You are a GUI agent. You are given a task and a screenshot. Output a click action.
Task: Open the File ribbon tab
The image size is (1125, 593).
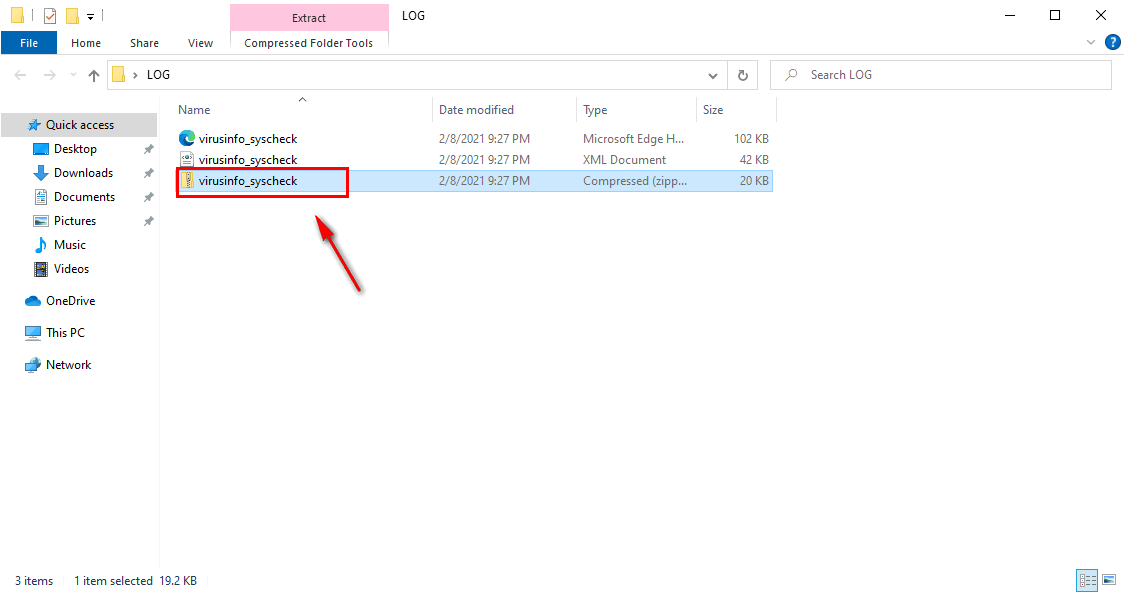click(29, 43)
